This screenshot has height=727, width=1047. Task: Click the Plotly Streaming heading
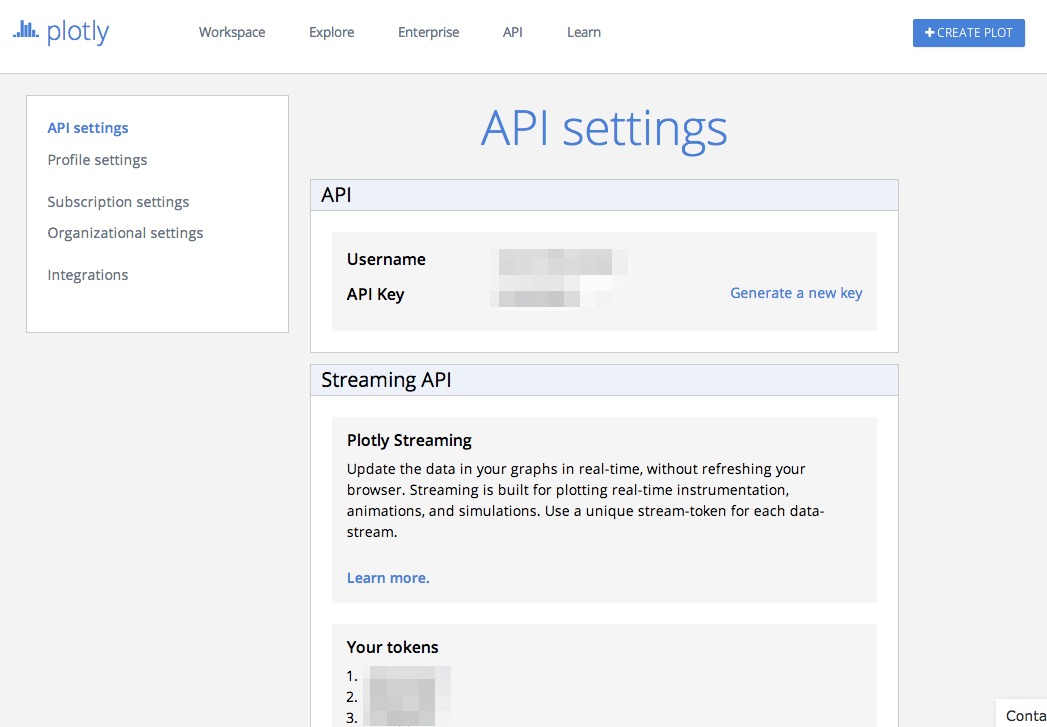(409, 441)
